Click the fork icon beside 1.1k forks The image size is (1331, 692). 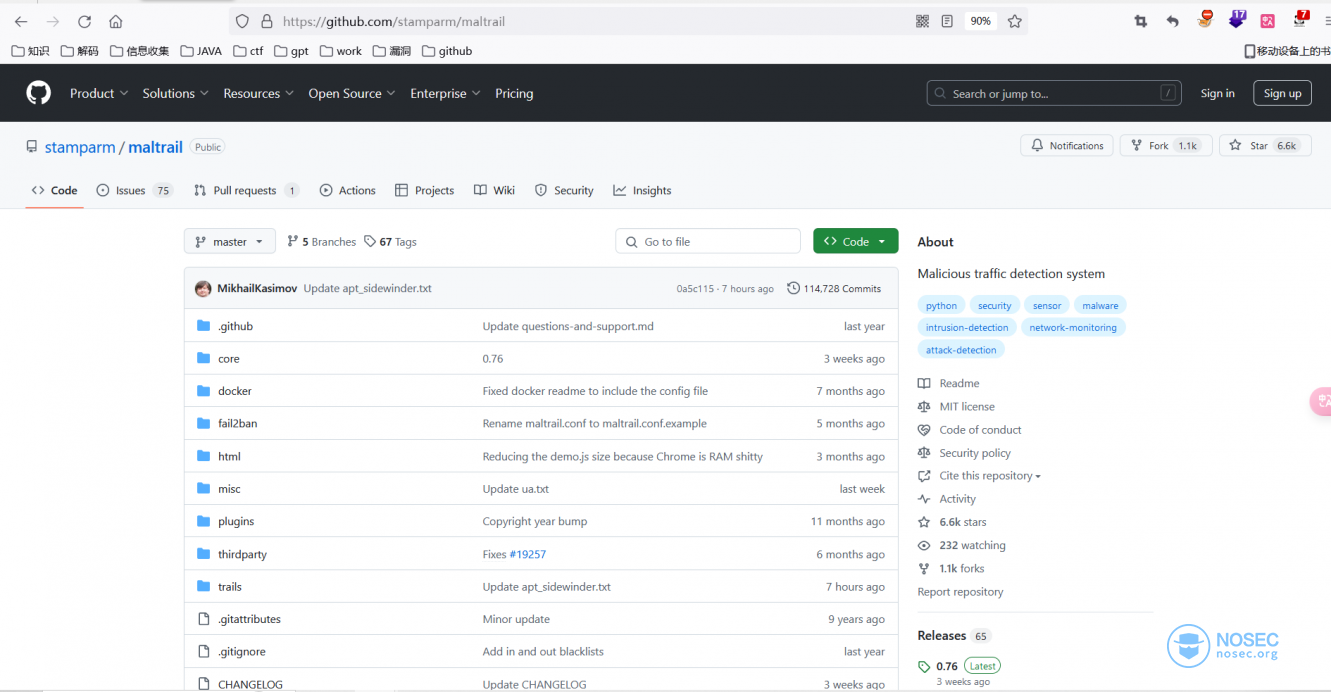click(924, 569)
